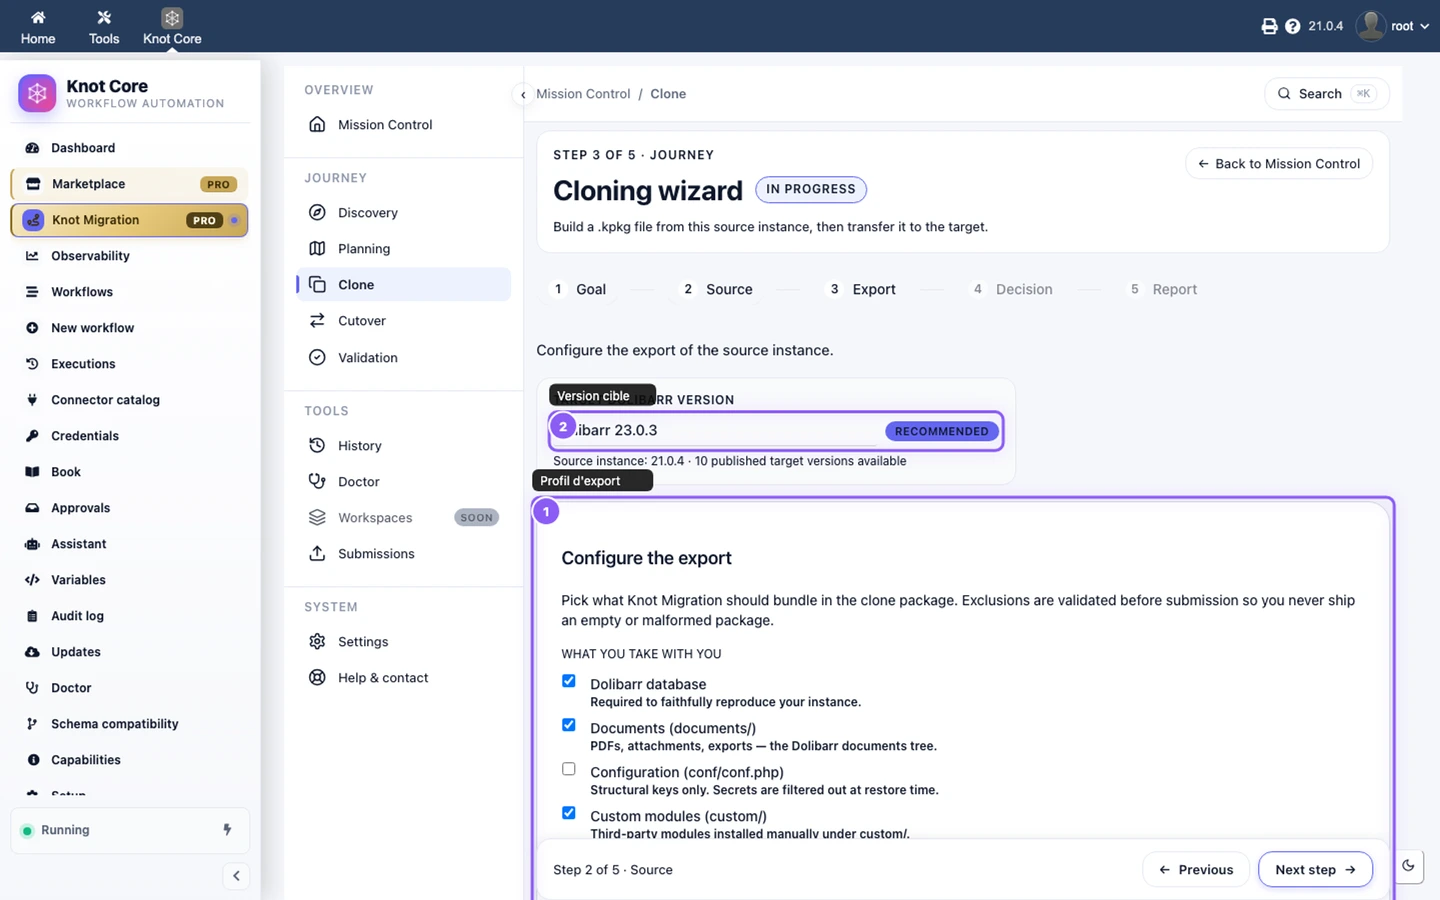The width and height of the screenshot is (1440, 900).
Task: Open Marketplace PRO sidebar item
Action: (x=130, y=184)
